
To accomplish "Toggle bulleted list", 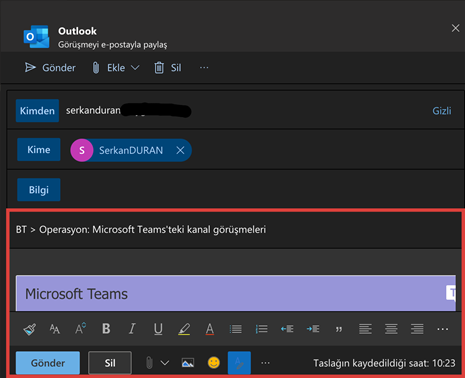I will pyautogui.click(x=236, y=329).
